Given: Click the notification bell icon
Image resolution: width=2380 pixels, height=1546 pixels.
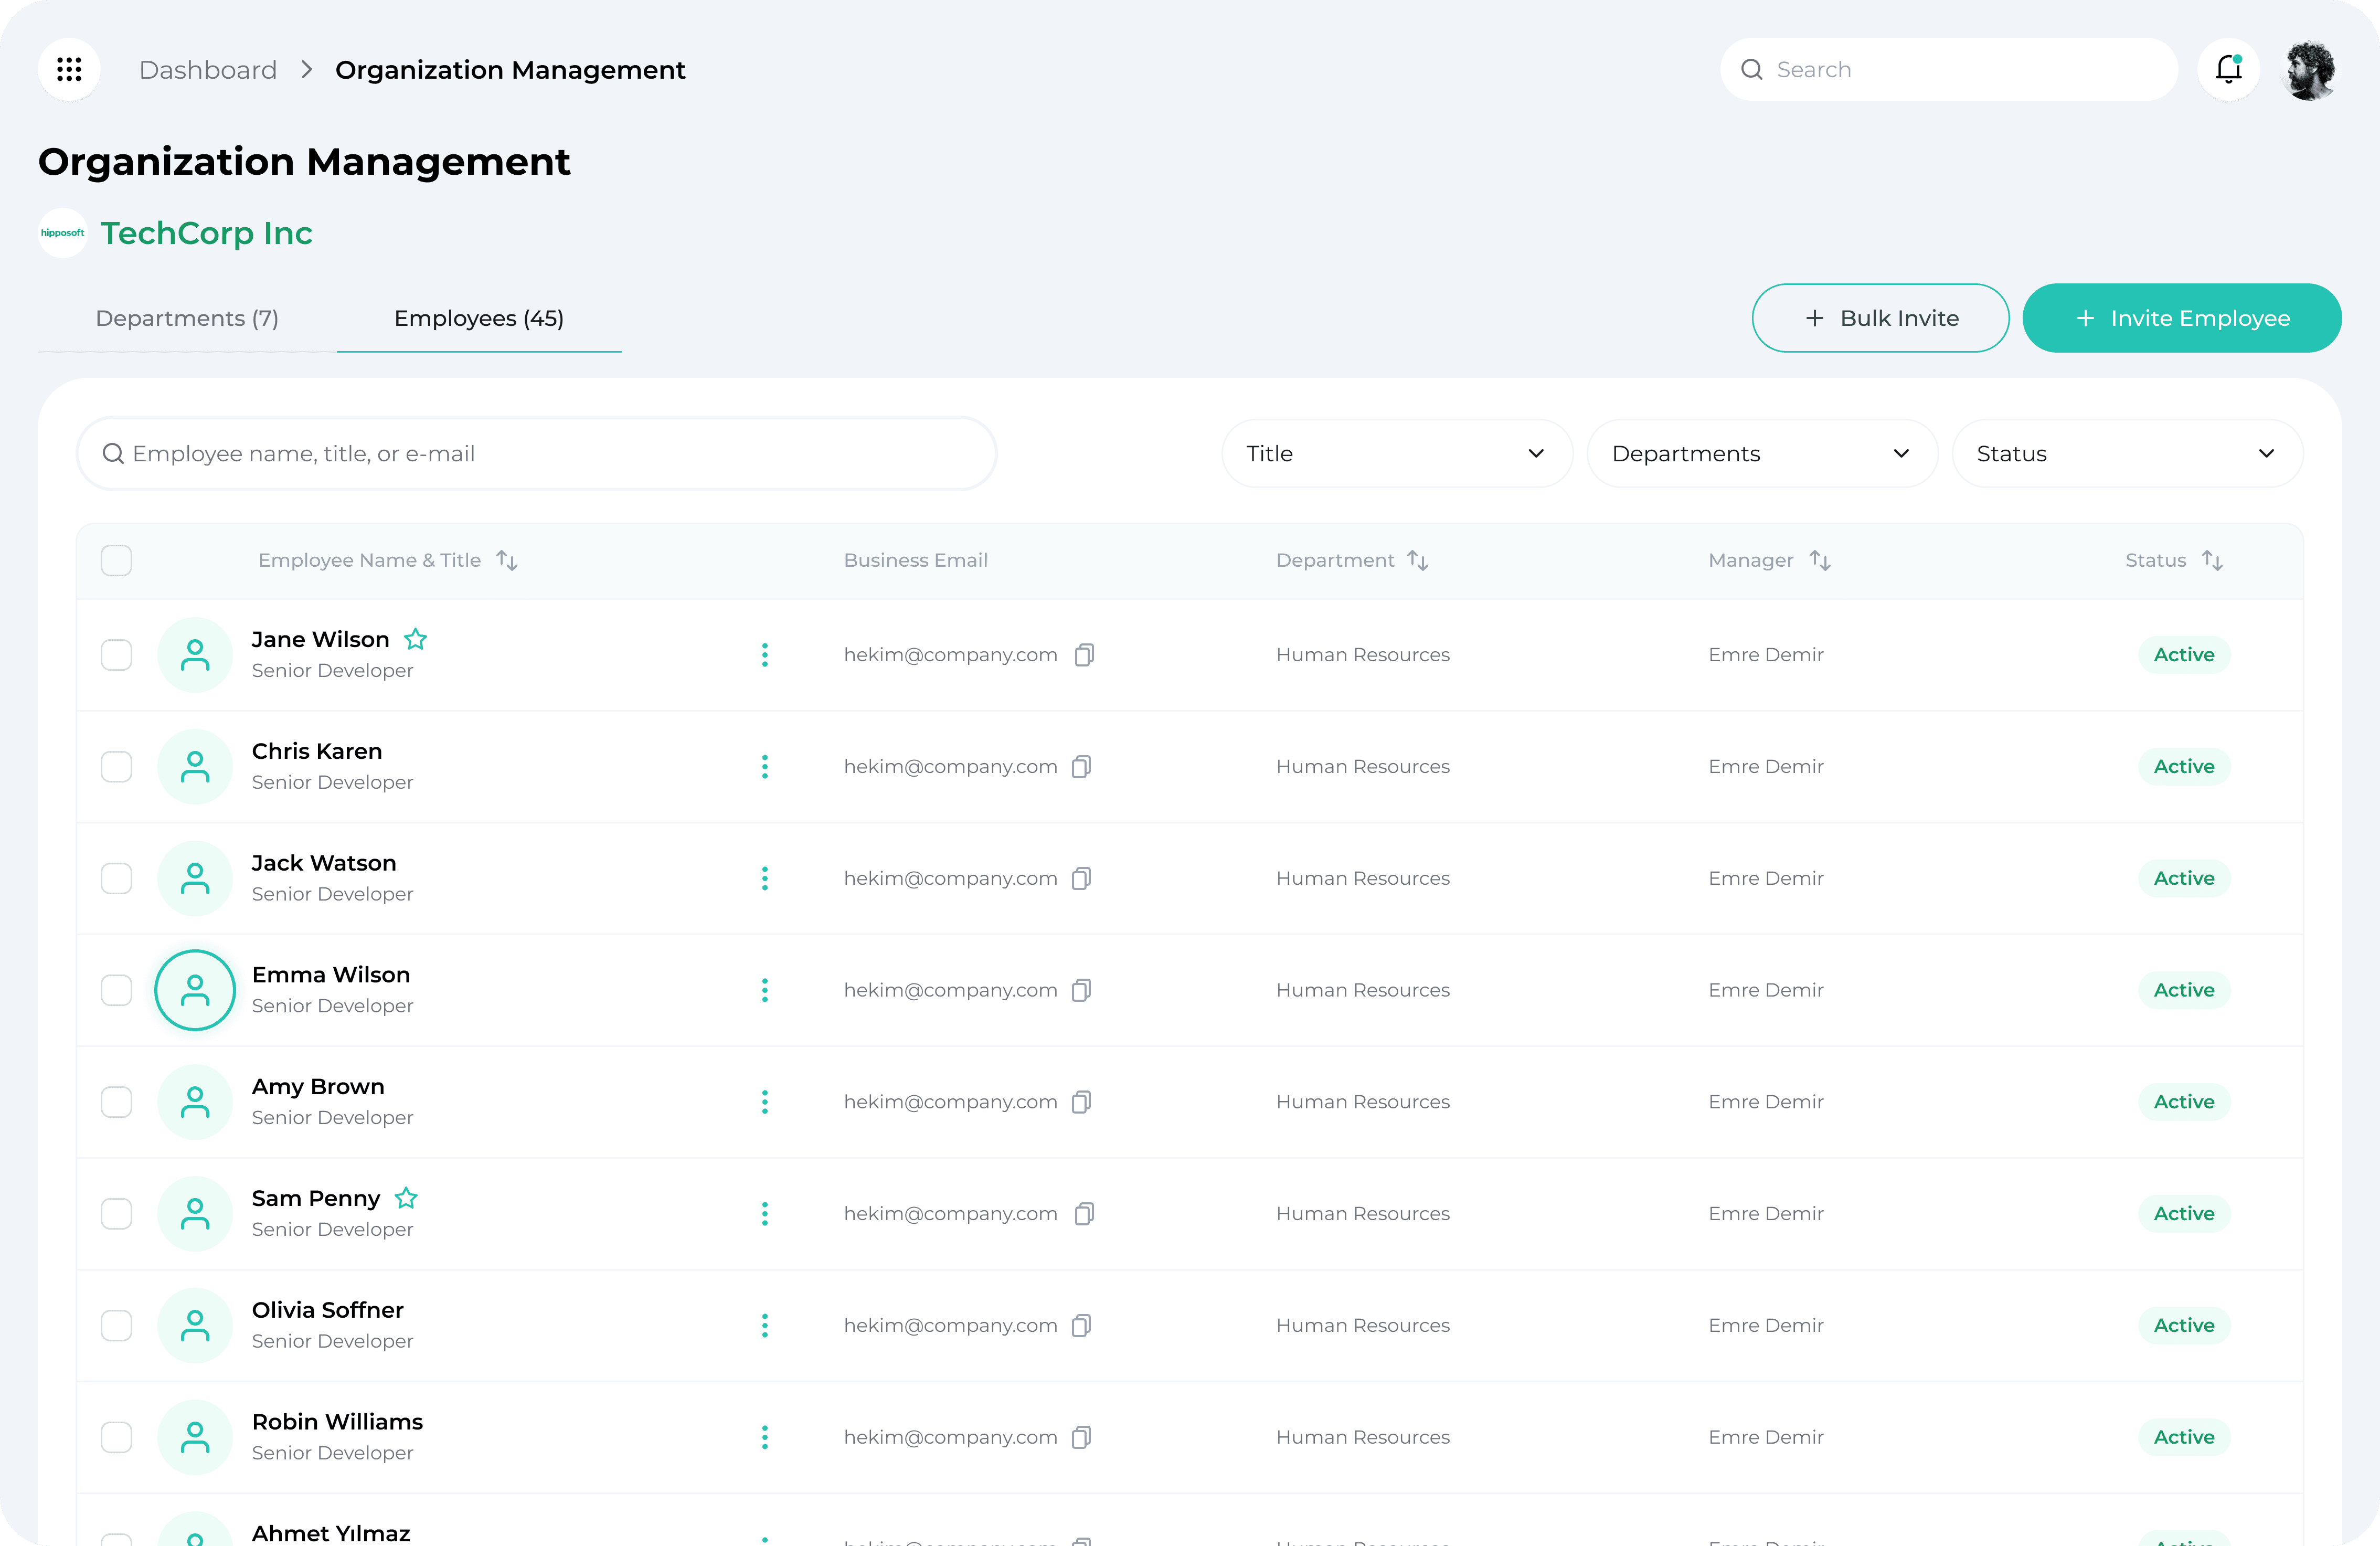Looking at the screenshot, I should tap(2228, 69).
